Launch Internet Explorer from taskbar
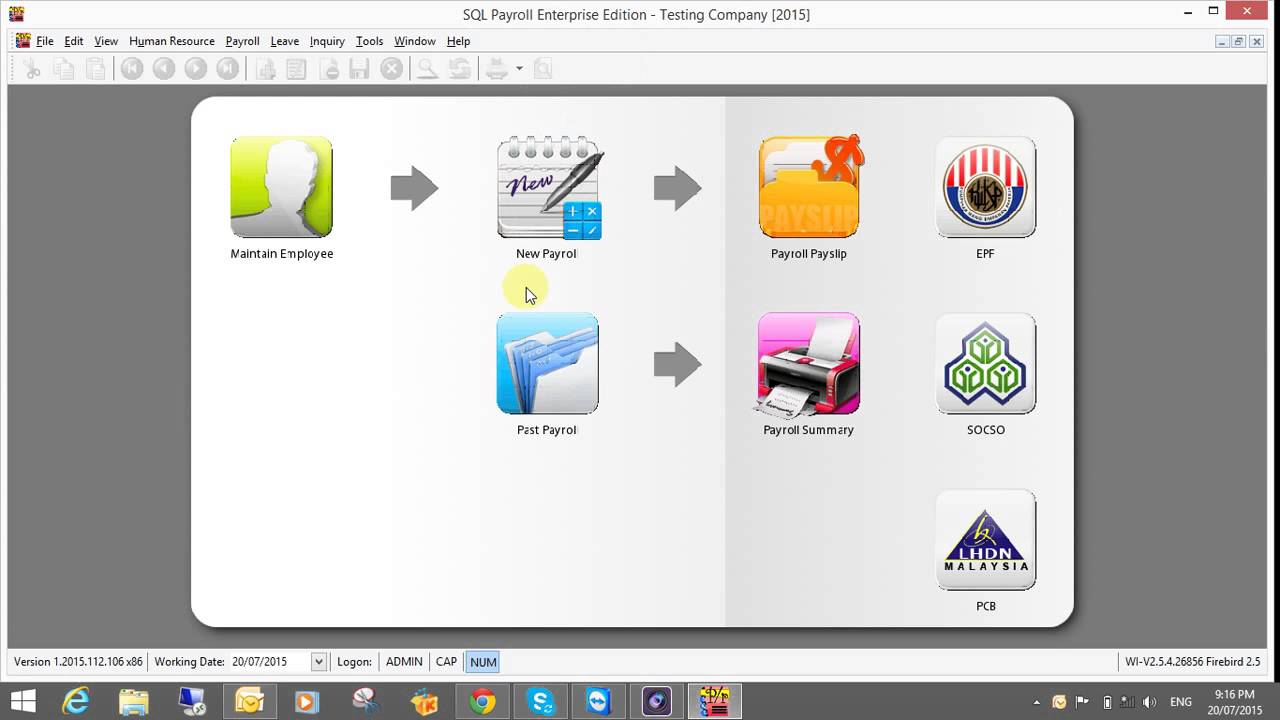This screenshot has width=1280, height=720. (x=76, y=701)
